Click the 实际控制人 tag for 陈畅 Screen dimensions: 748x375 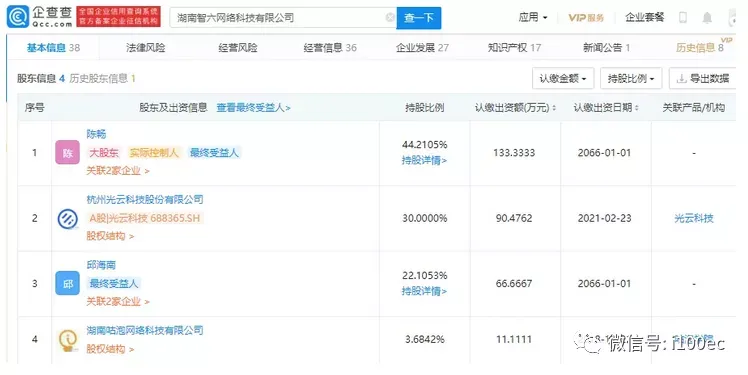tap(154, 153)
